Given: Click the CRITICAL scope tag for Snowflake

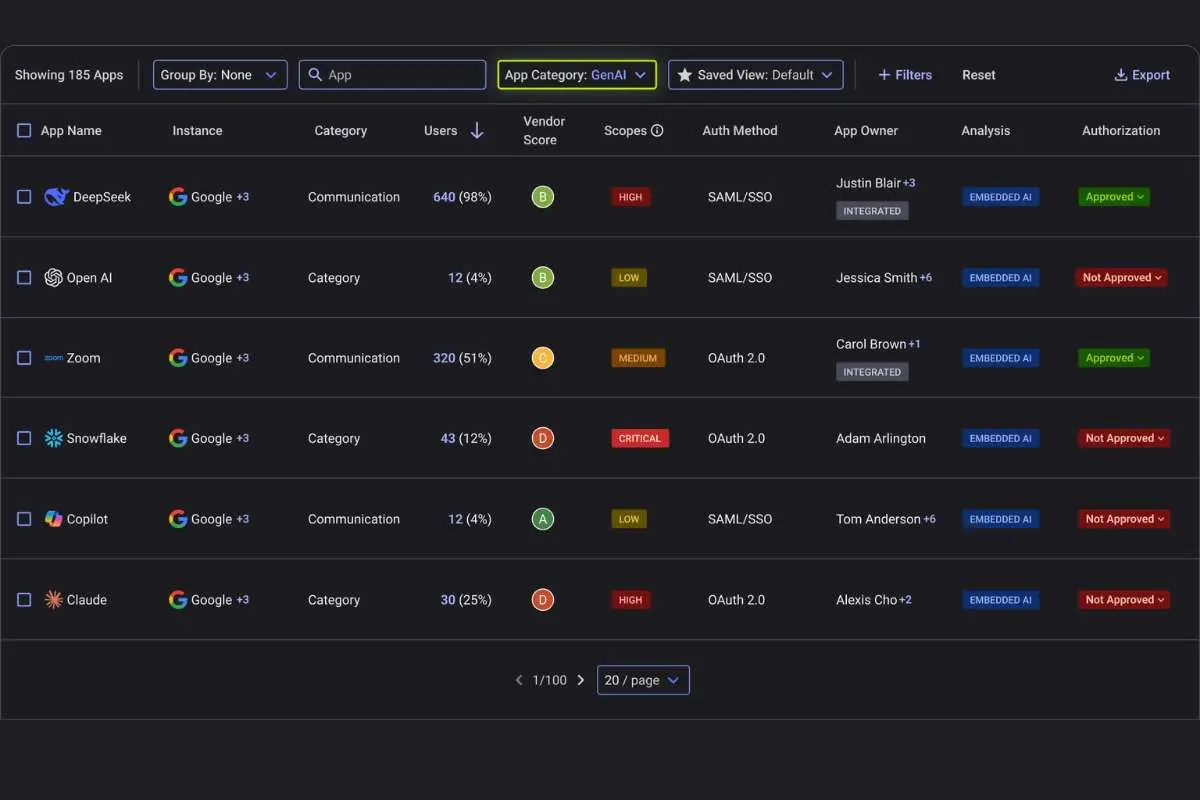Looking at the screenshot, I should click(640, 438).
